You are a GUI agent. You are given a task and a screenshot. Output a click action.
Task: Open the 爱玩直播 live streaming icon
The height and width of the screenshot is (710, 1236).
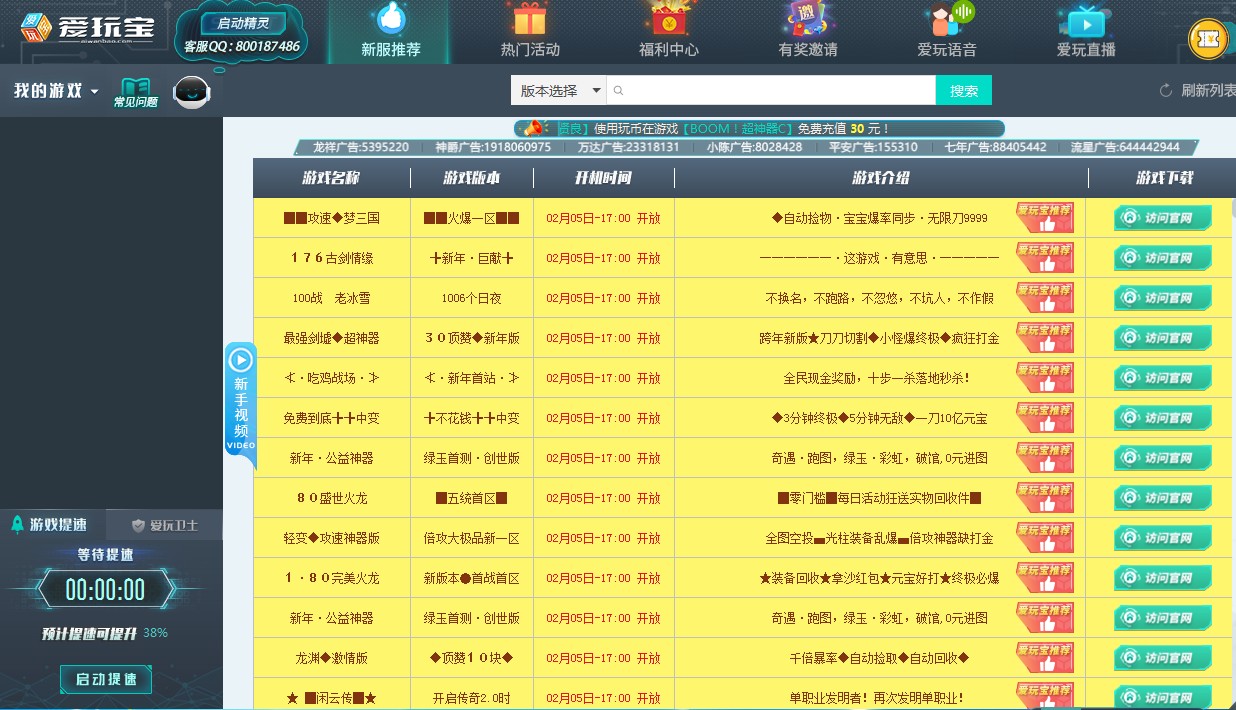coord(1084,22)
